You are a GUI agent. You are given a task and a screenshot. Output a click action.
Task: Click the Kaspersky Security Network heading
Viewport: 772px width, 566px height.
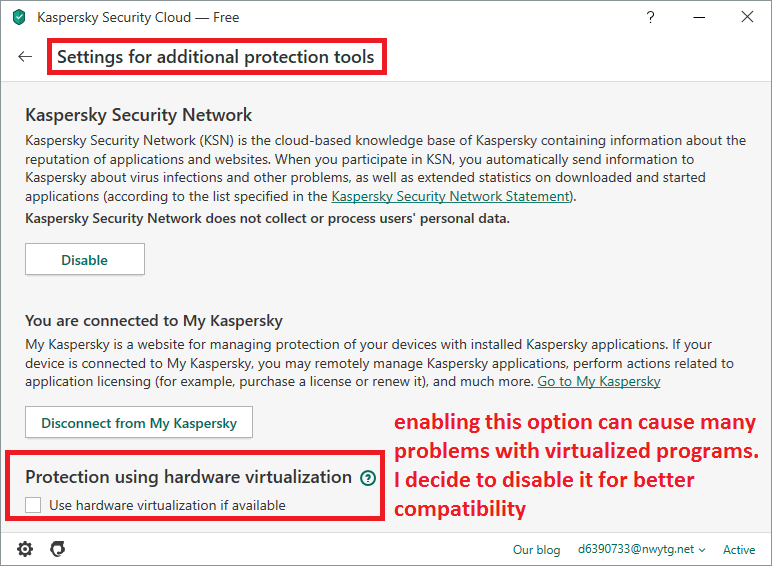[139, 115]
